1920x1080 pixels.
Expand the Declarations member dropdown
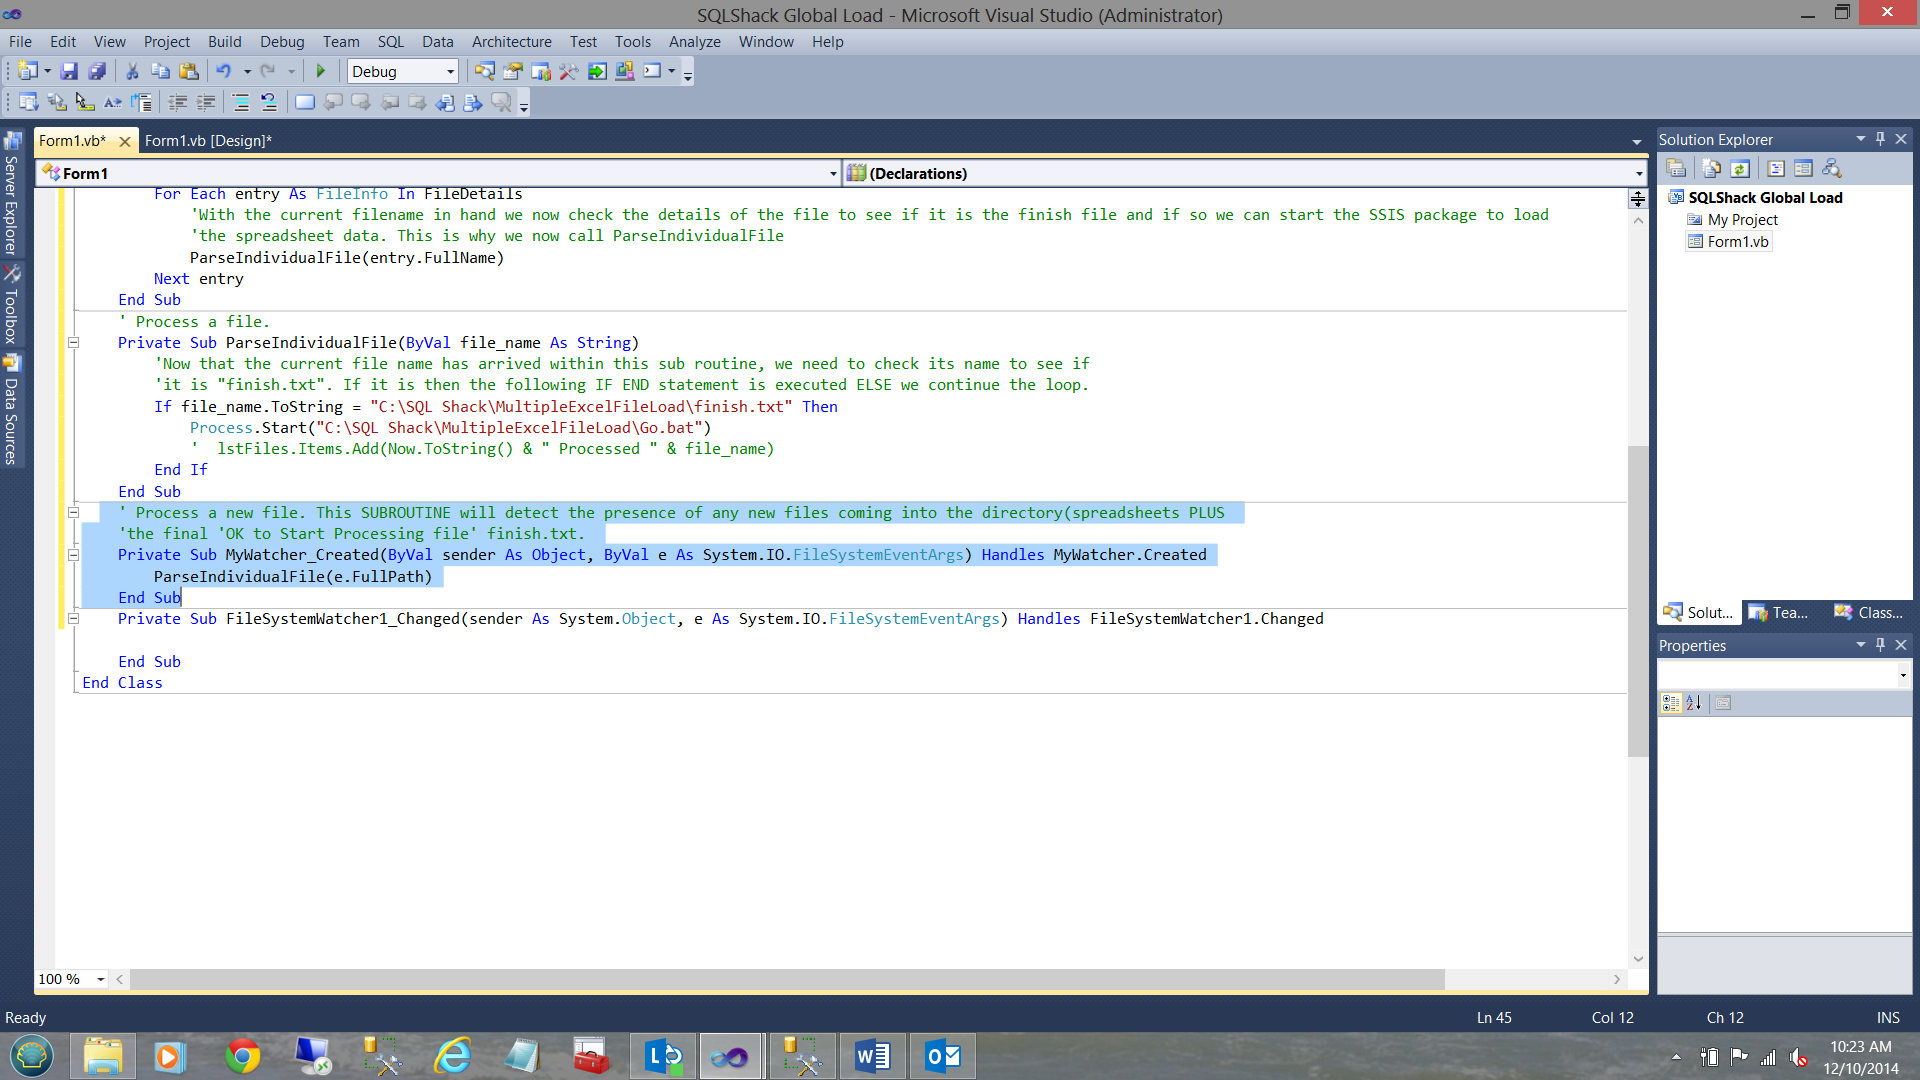pos(1638,174)
